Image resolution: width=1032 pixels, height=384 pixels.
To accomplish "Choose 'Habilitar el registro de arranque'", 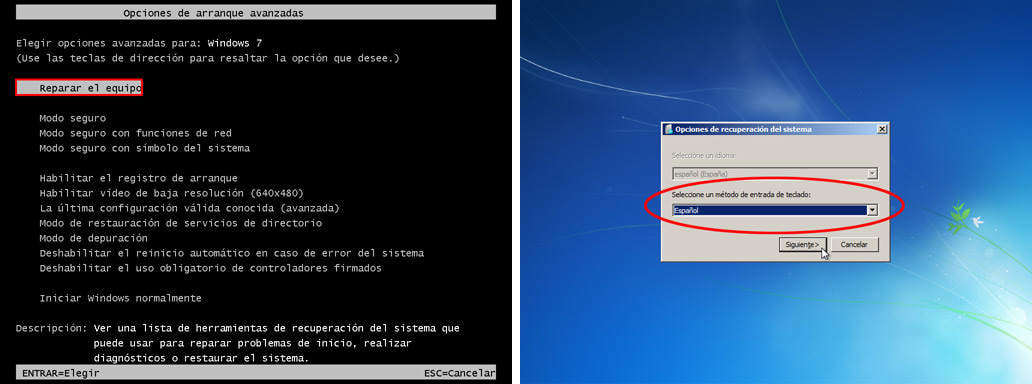I will coord(138,178).
